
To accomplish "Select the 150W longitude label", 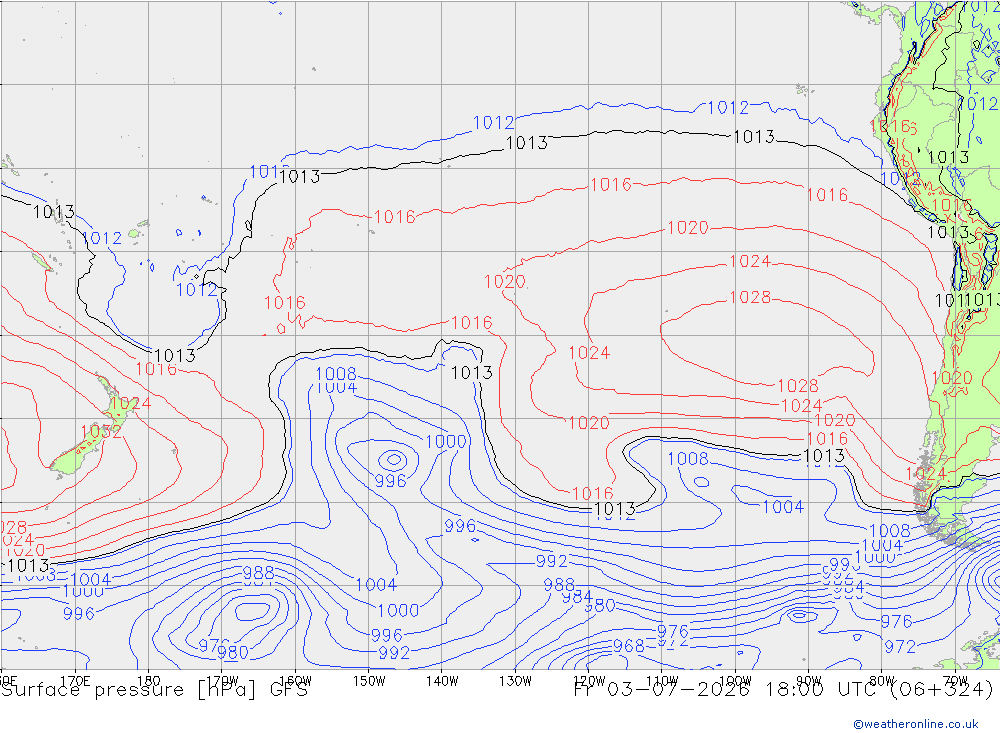I will click(x=369, y=681).
